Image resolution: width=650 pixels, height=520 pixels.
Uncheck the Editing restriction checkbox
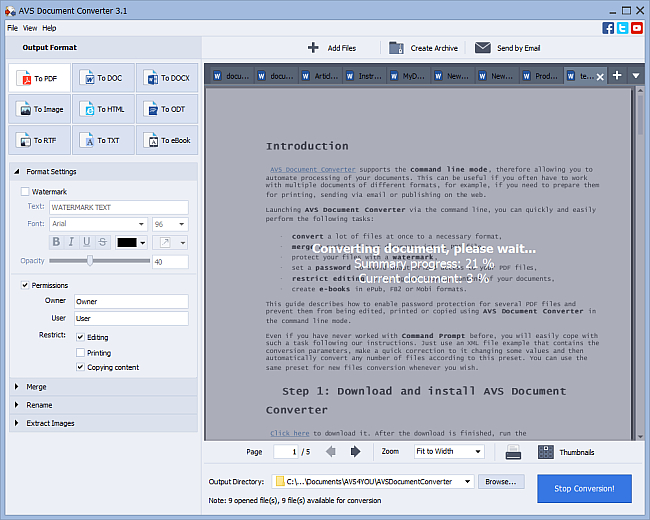tap(80, 337)
